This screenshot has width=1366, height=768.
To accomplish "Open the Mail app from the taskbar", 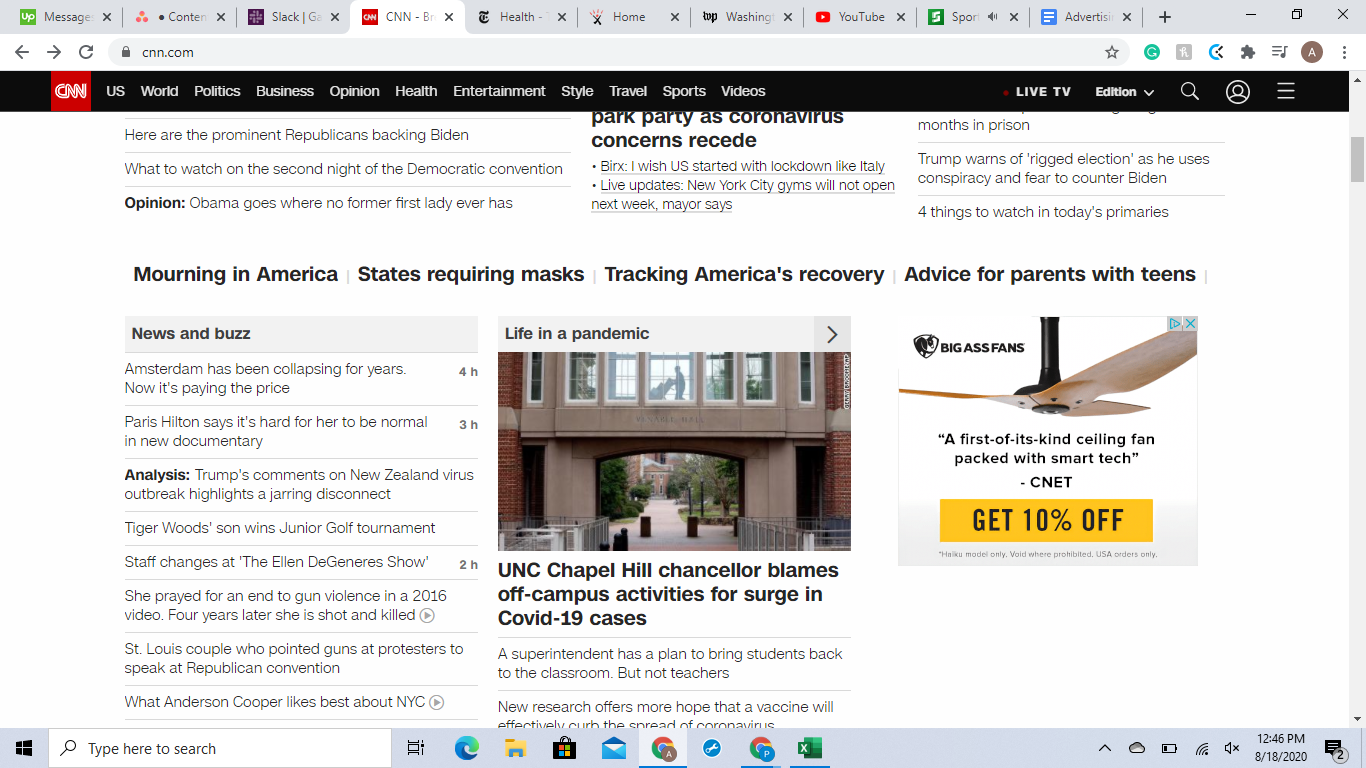I will pyautogui.click(x=613, y=748).
